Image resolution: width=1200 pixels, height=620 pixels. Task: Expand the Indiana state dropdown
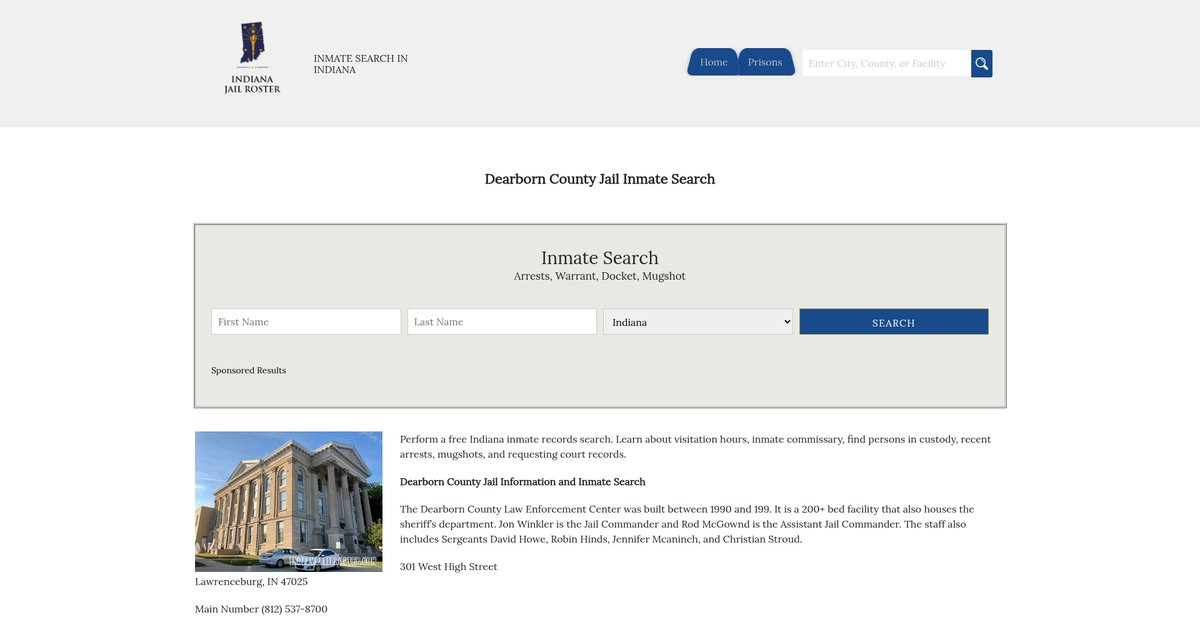pyautogui.click(x=698, y=322)
